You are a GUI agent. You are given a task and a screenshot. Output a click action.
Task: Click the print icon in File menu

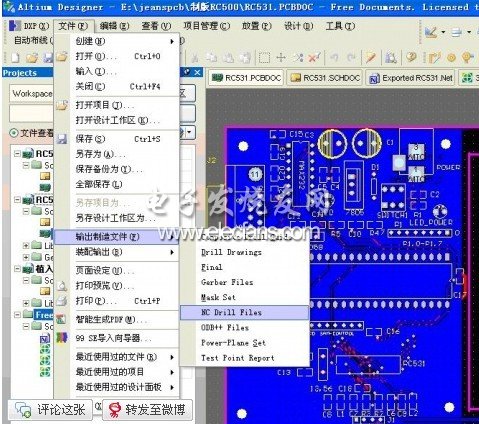coord(62,301)
